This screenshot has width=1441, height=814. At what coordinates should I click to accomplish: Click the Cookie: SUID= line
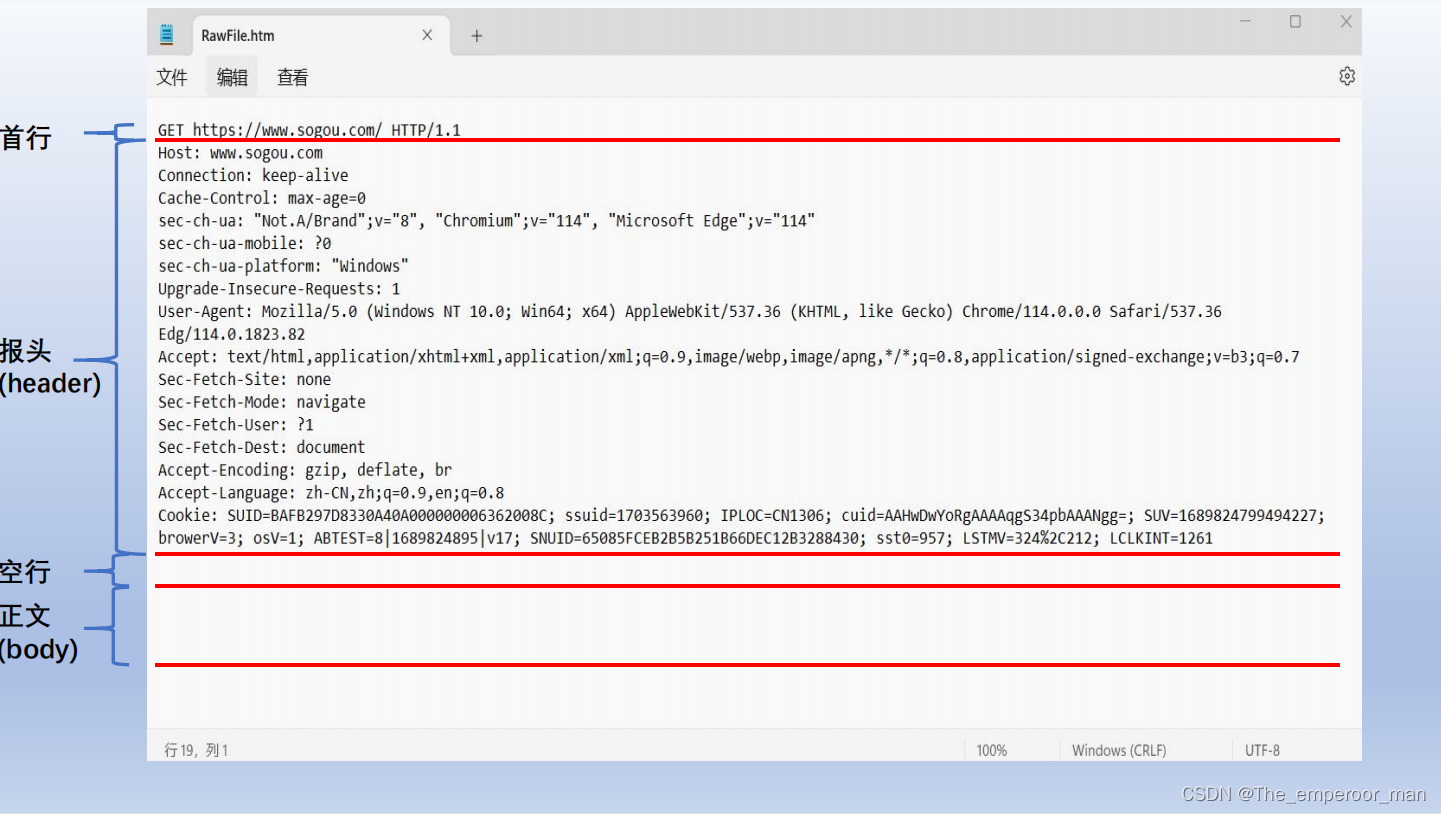(x=741, y=516)
